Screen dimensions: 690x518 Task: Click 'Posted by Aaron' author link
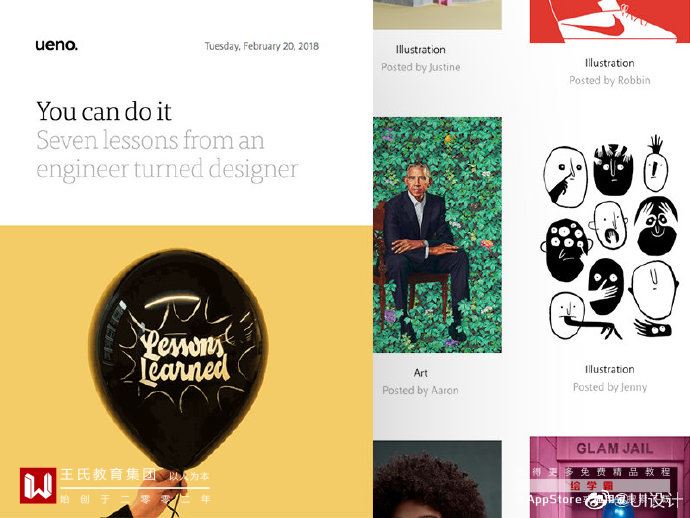click(x=420, y=390)
